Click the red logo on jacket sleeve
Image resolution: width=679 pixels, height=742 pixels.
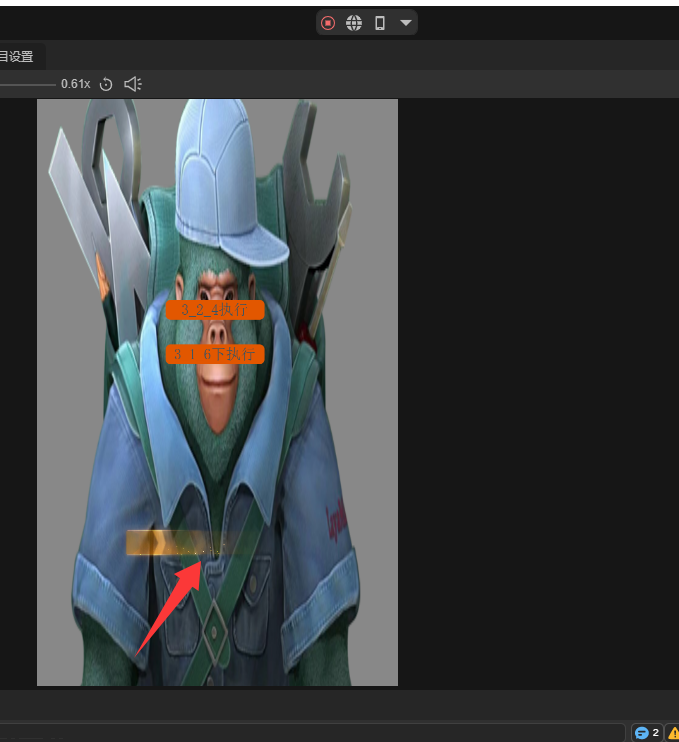(337, 522)
